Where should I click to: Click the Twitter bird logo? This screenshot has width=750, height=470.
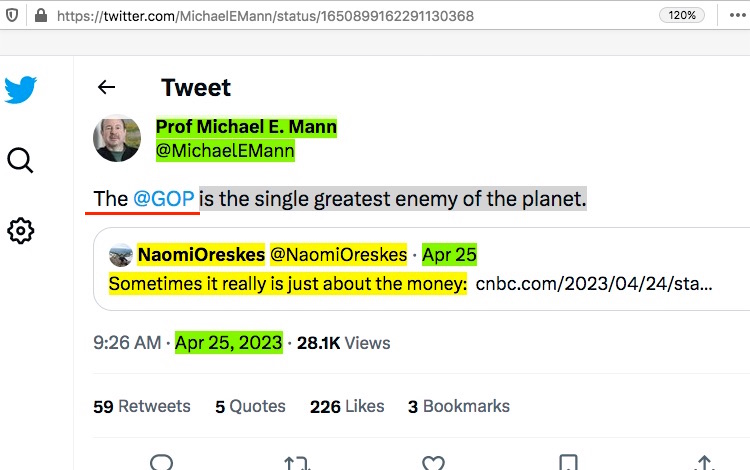(21, 90)
